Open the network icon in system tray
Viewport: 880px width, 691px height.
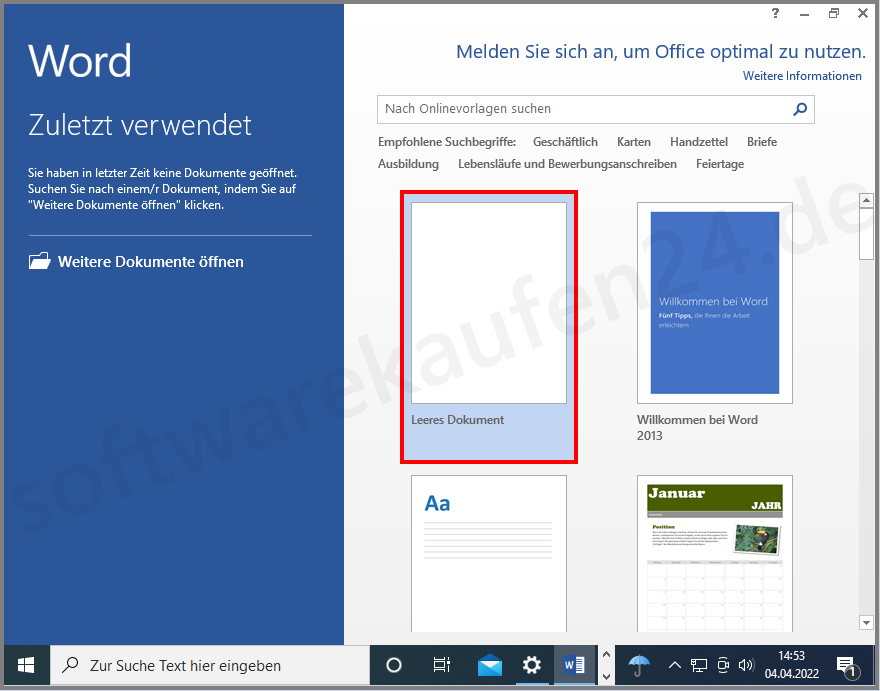point(698,665)
